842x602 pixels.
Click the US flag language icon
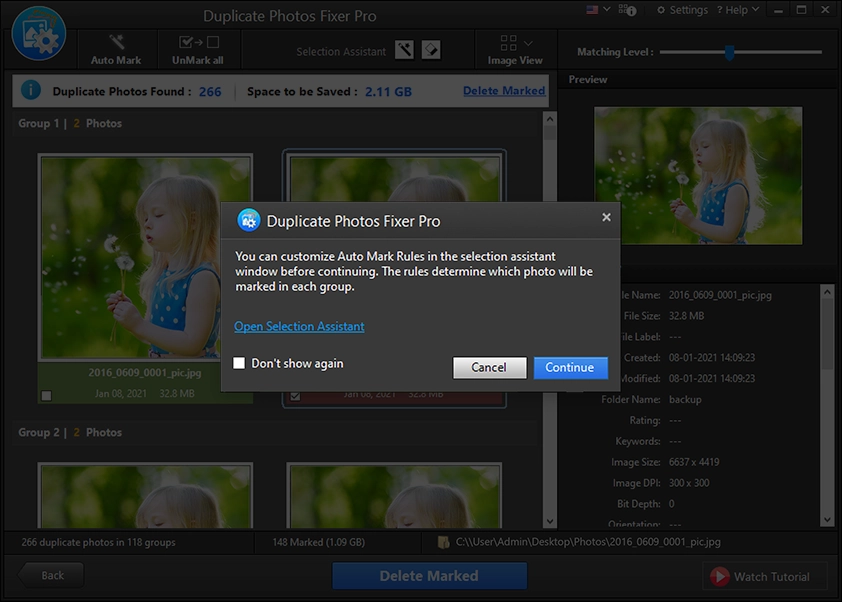592,10
